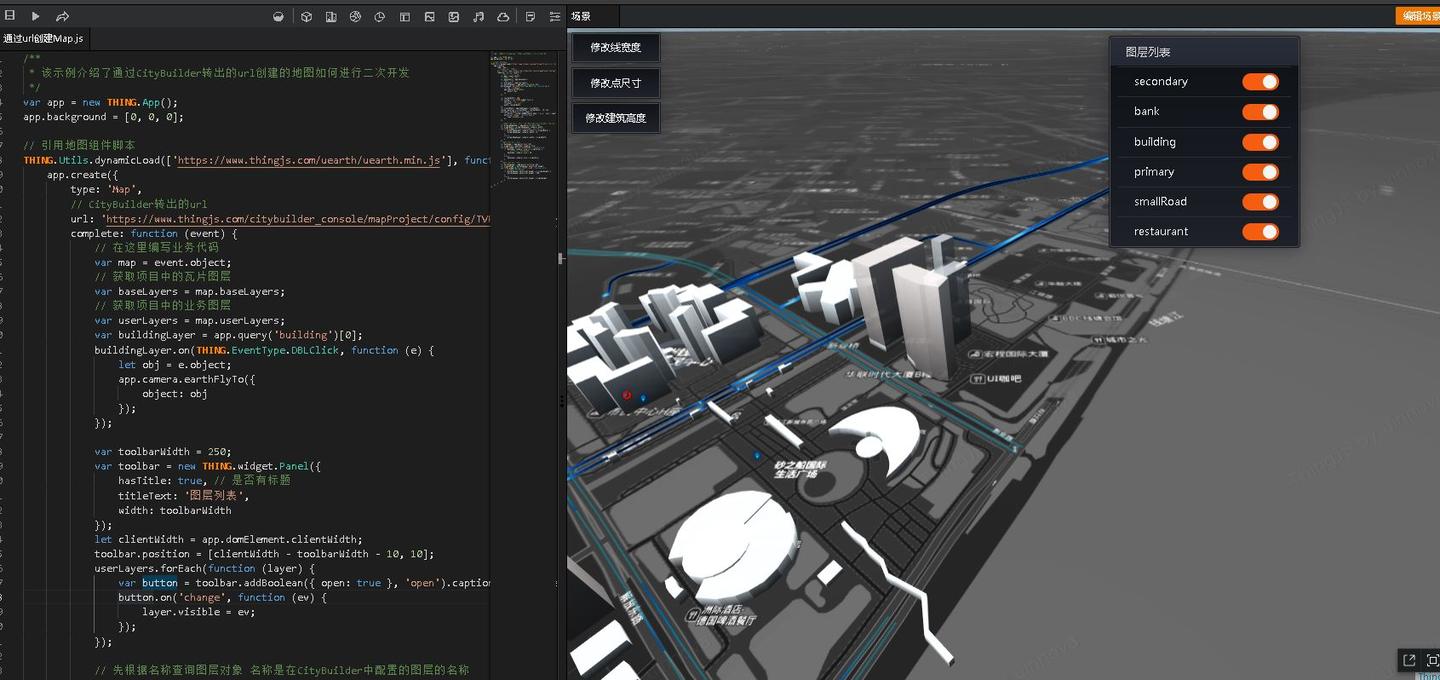Toggle off the building layer

pos(1261,141)
